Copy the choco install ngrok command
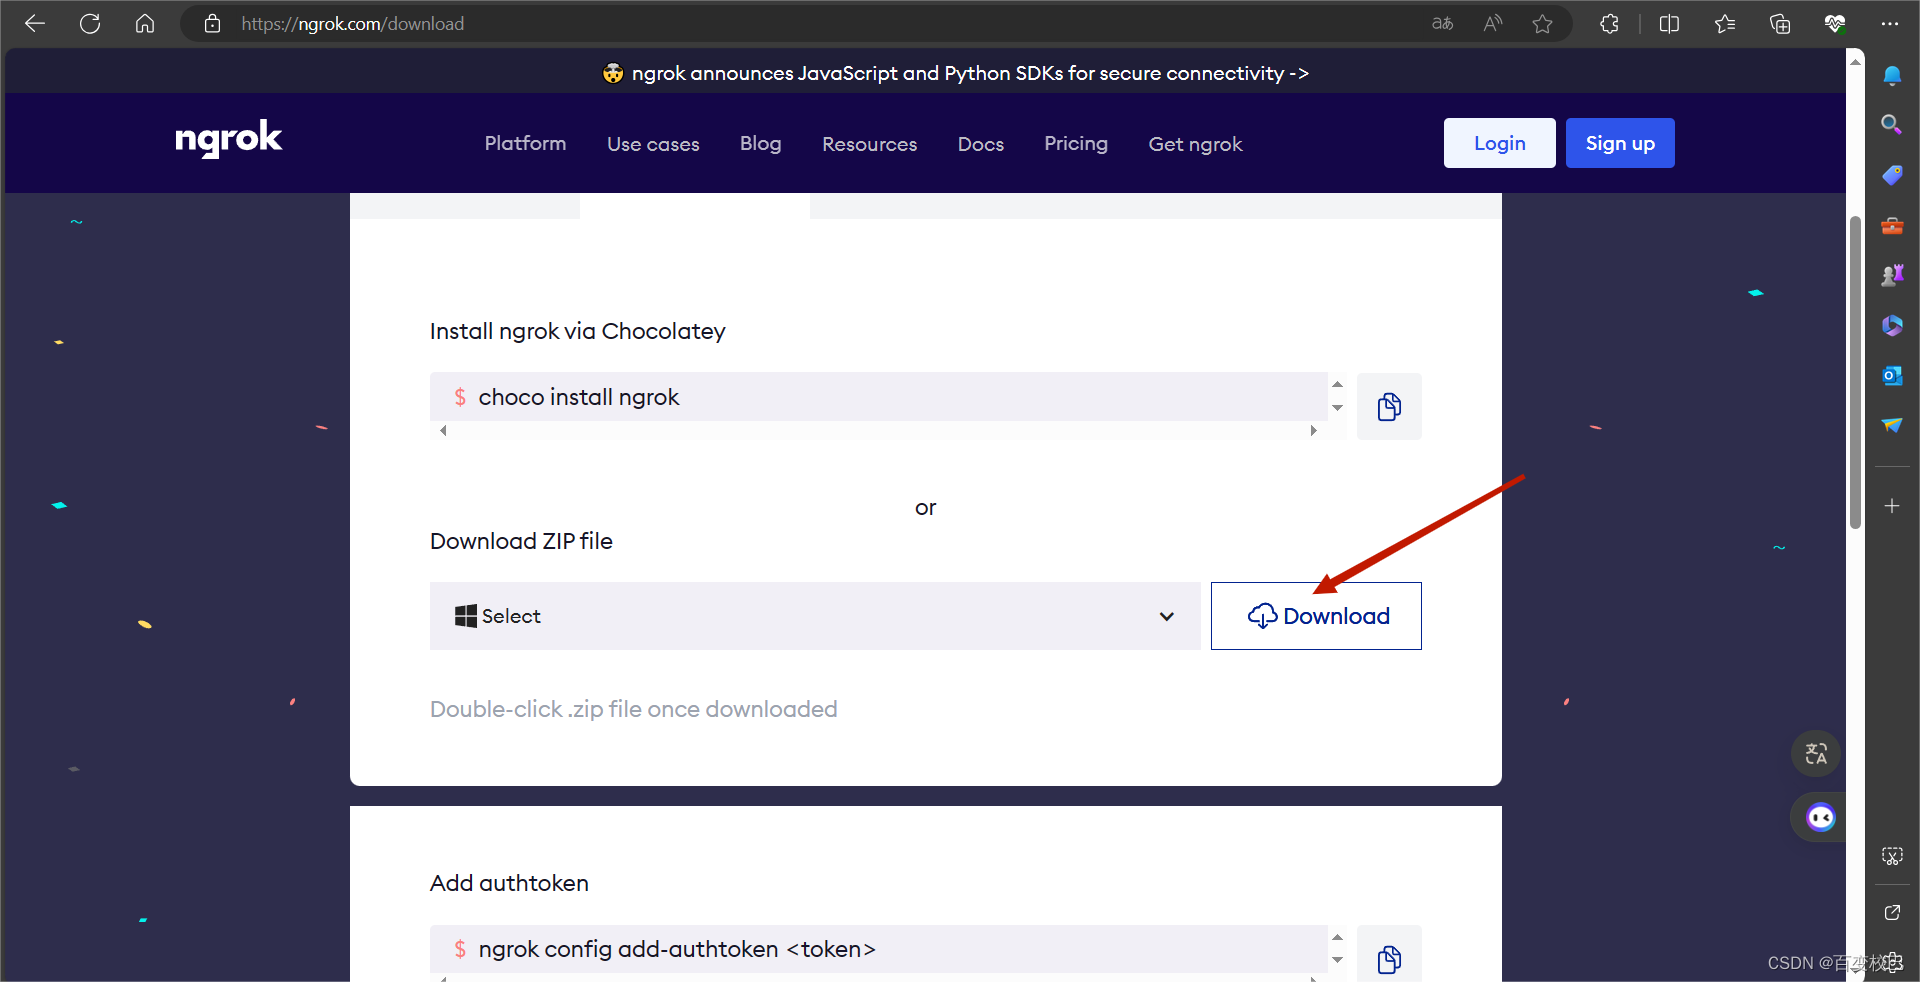The width and height of the screenshot is (1920, 982). click(1388, 406)
